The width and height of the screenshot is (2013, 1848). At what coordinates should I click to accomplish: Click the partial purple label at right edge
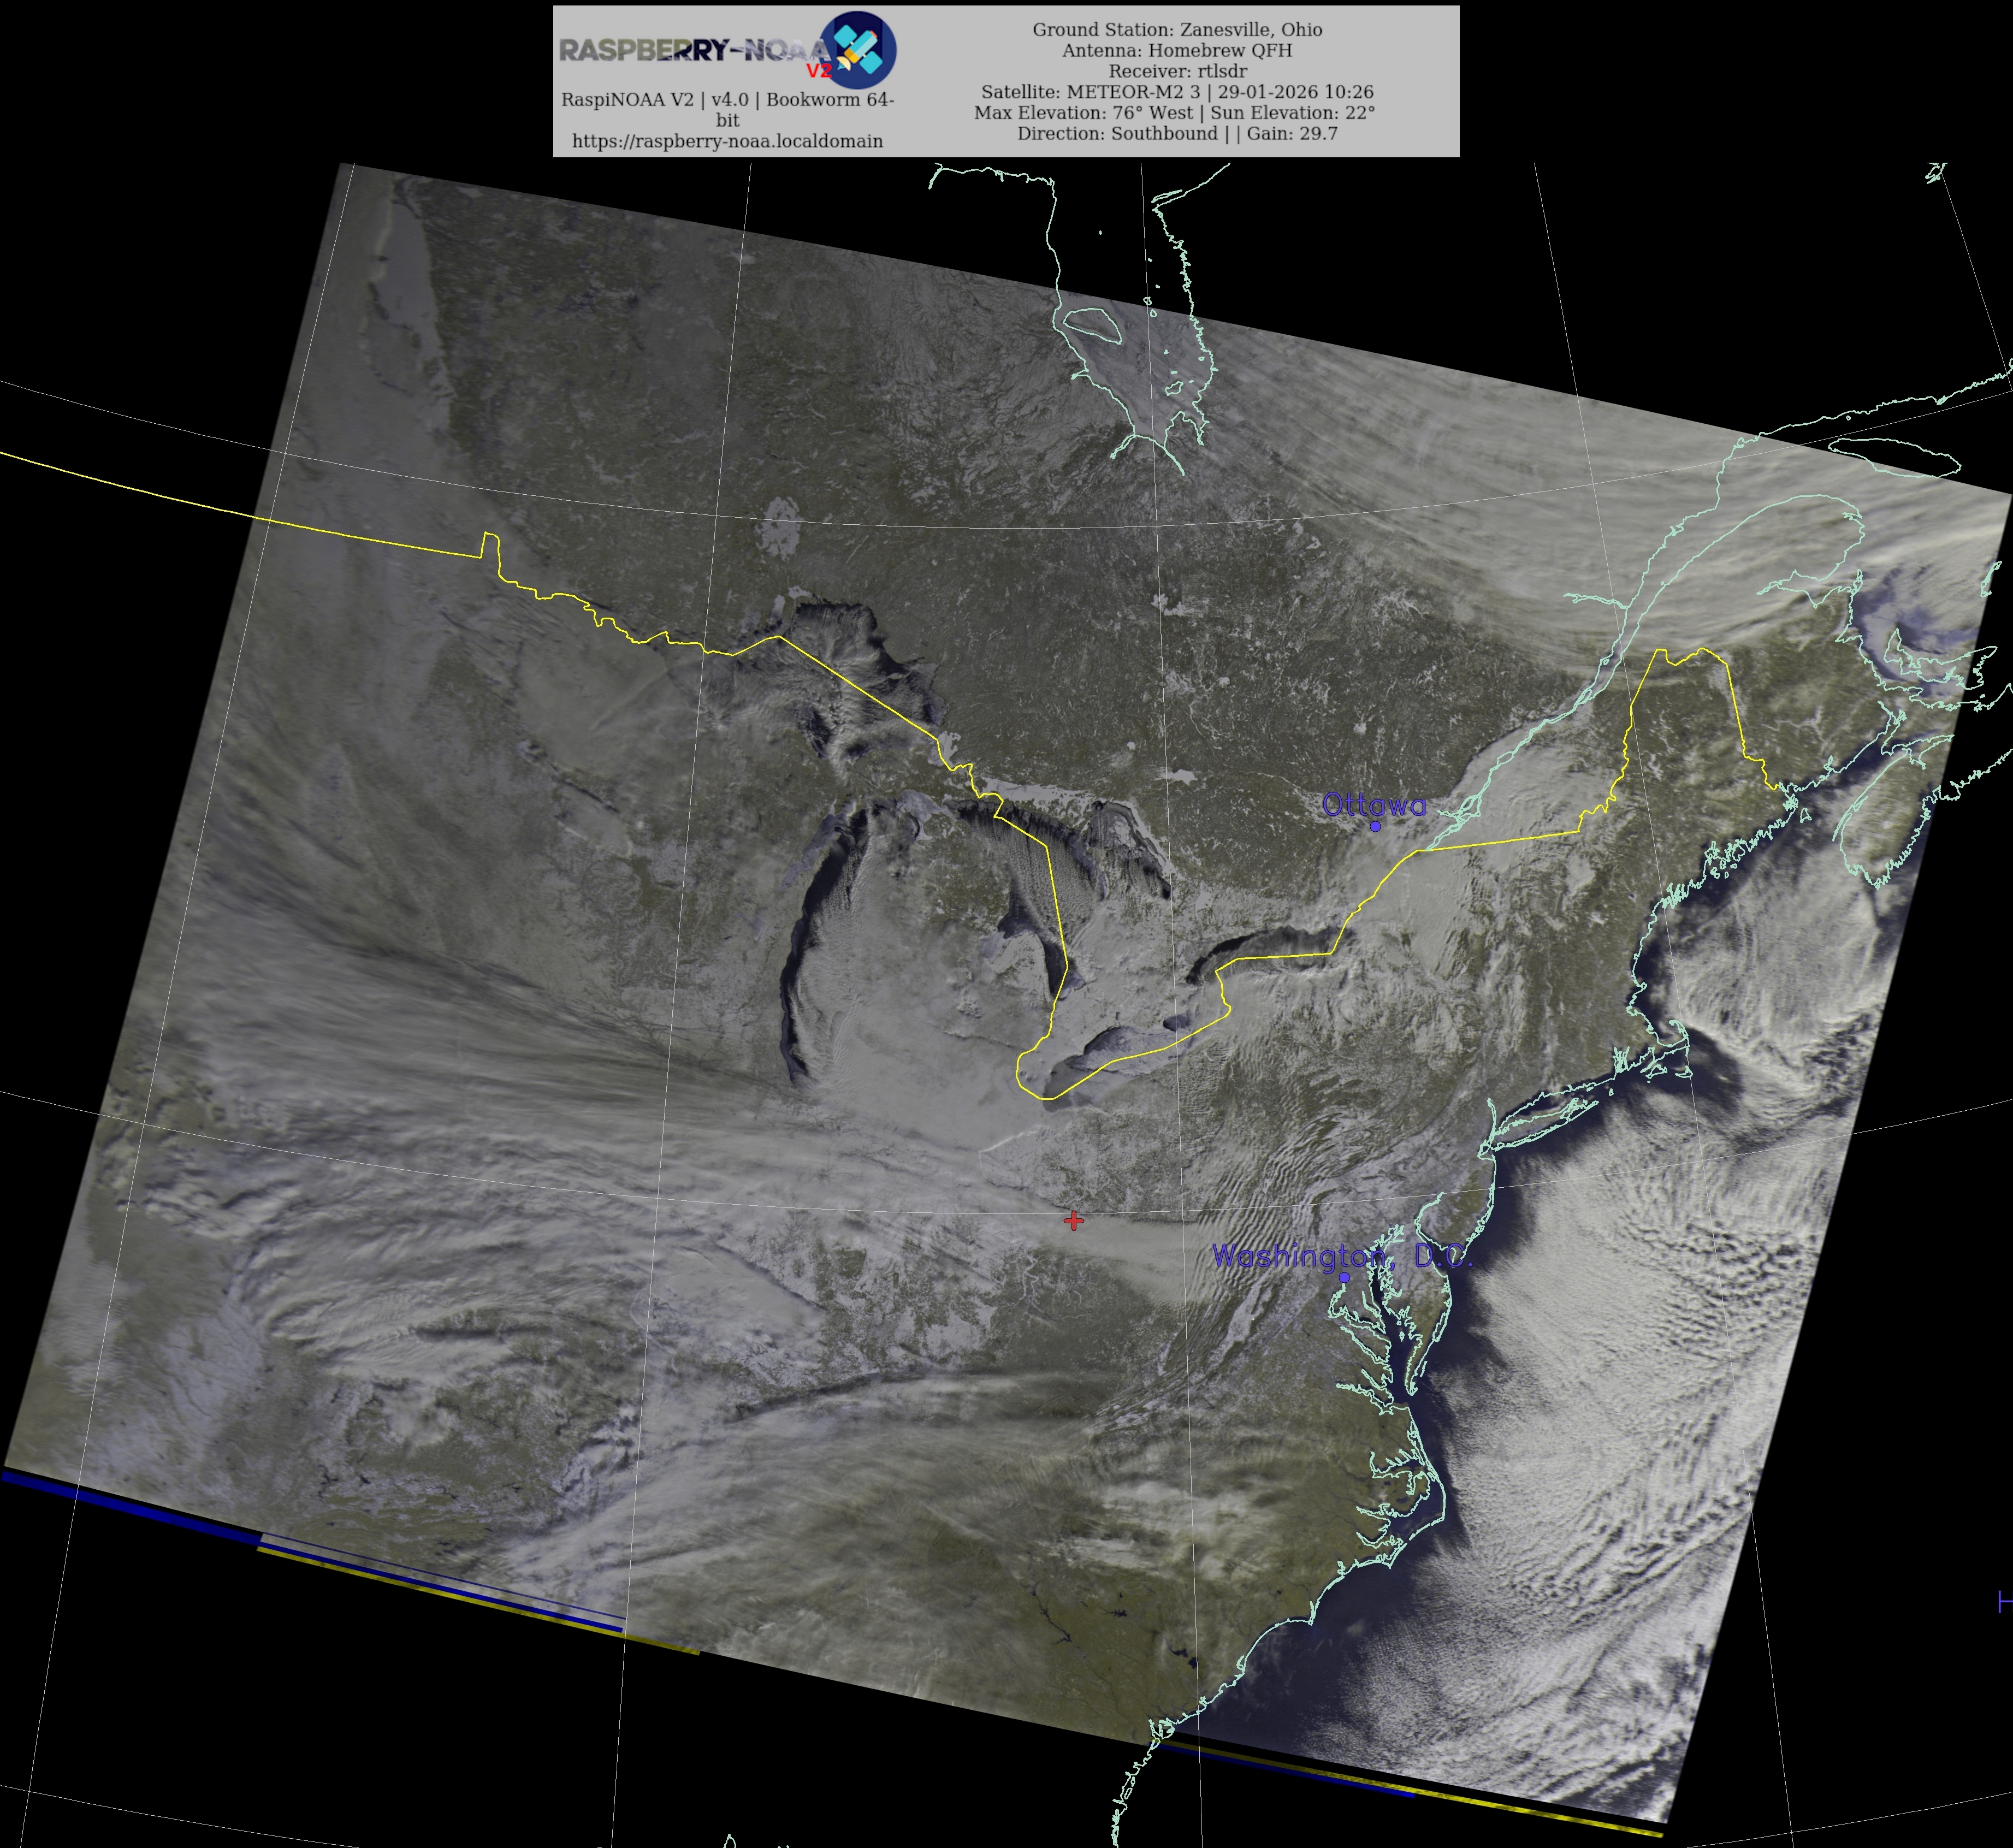2004,1601
